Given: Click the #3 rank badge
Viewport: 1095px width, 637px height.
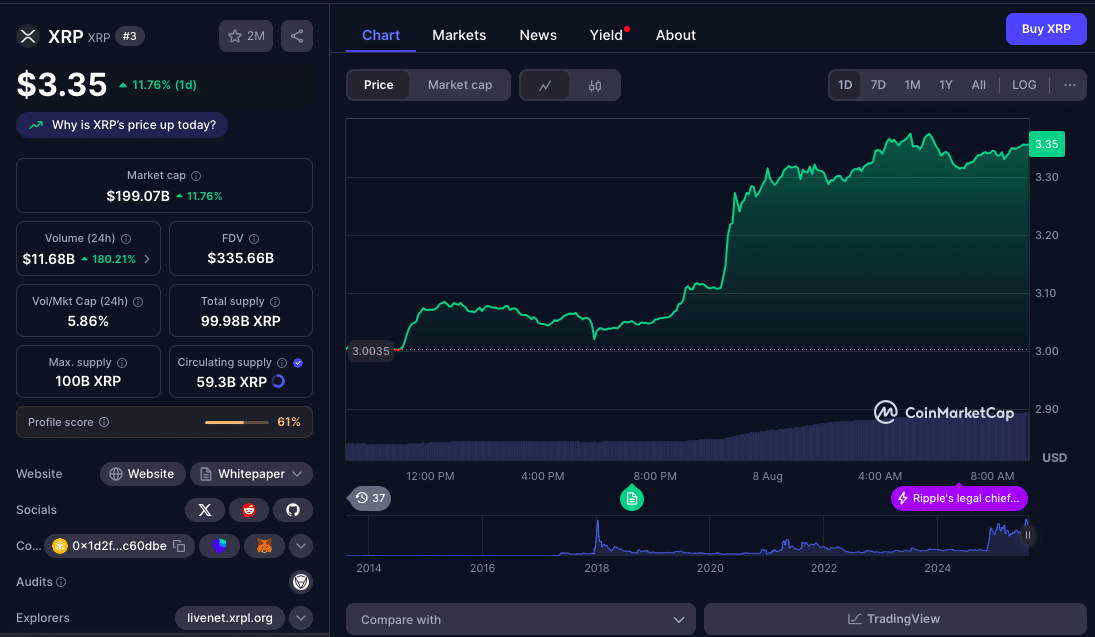Looking at the screenshot, I should (130, 36).
